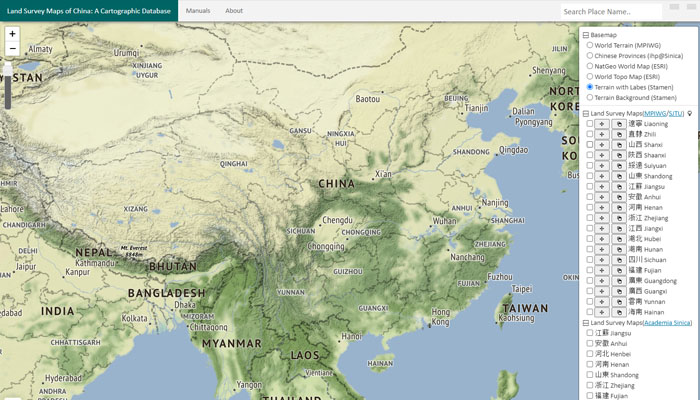Image resolution: width=700 pixels, height=400 pixels.
Task: Click the crosshair icon in the Hunan row
Action: tap(602, 249)
